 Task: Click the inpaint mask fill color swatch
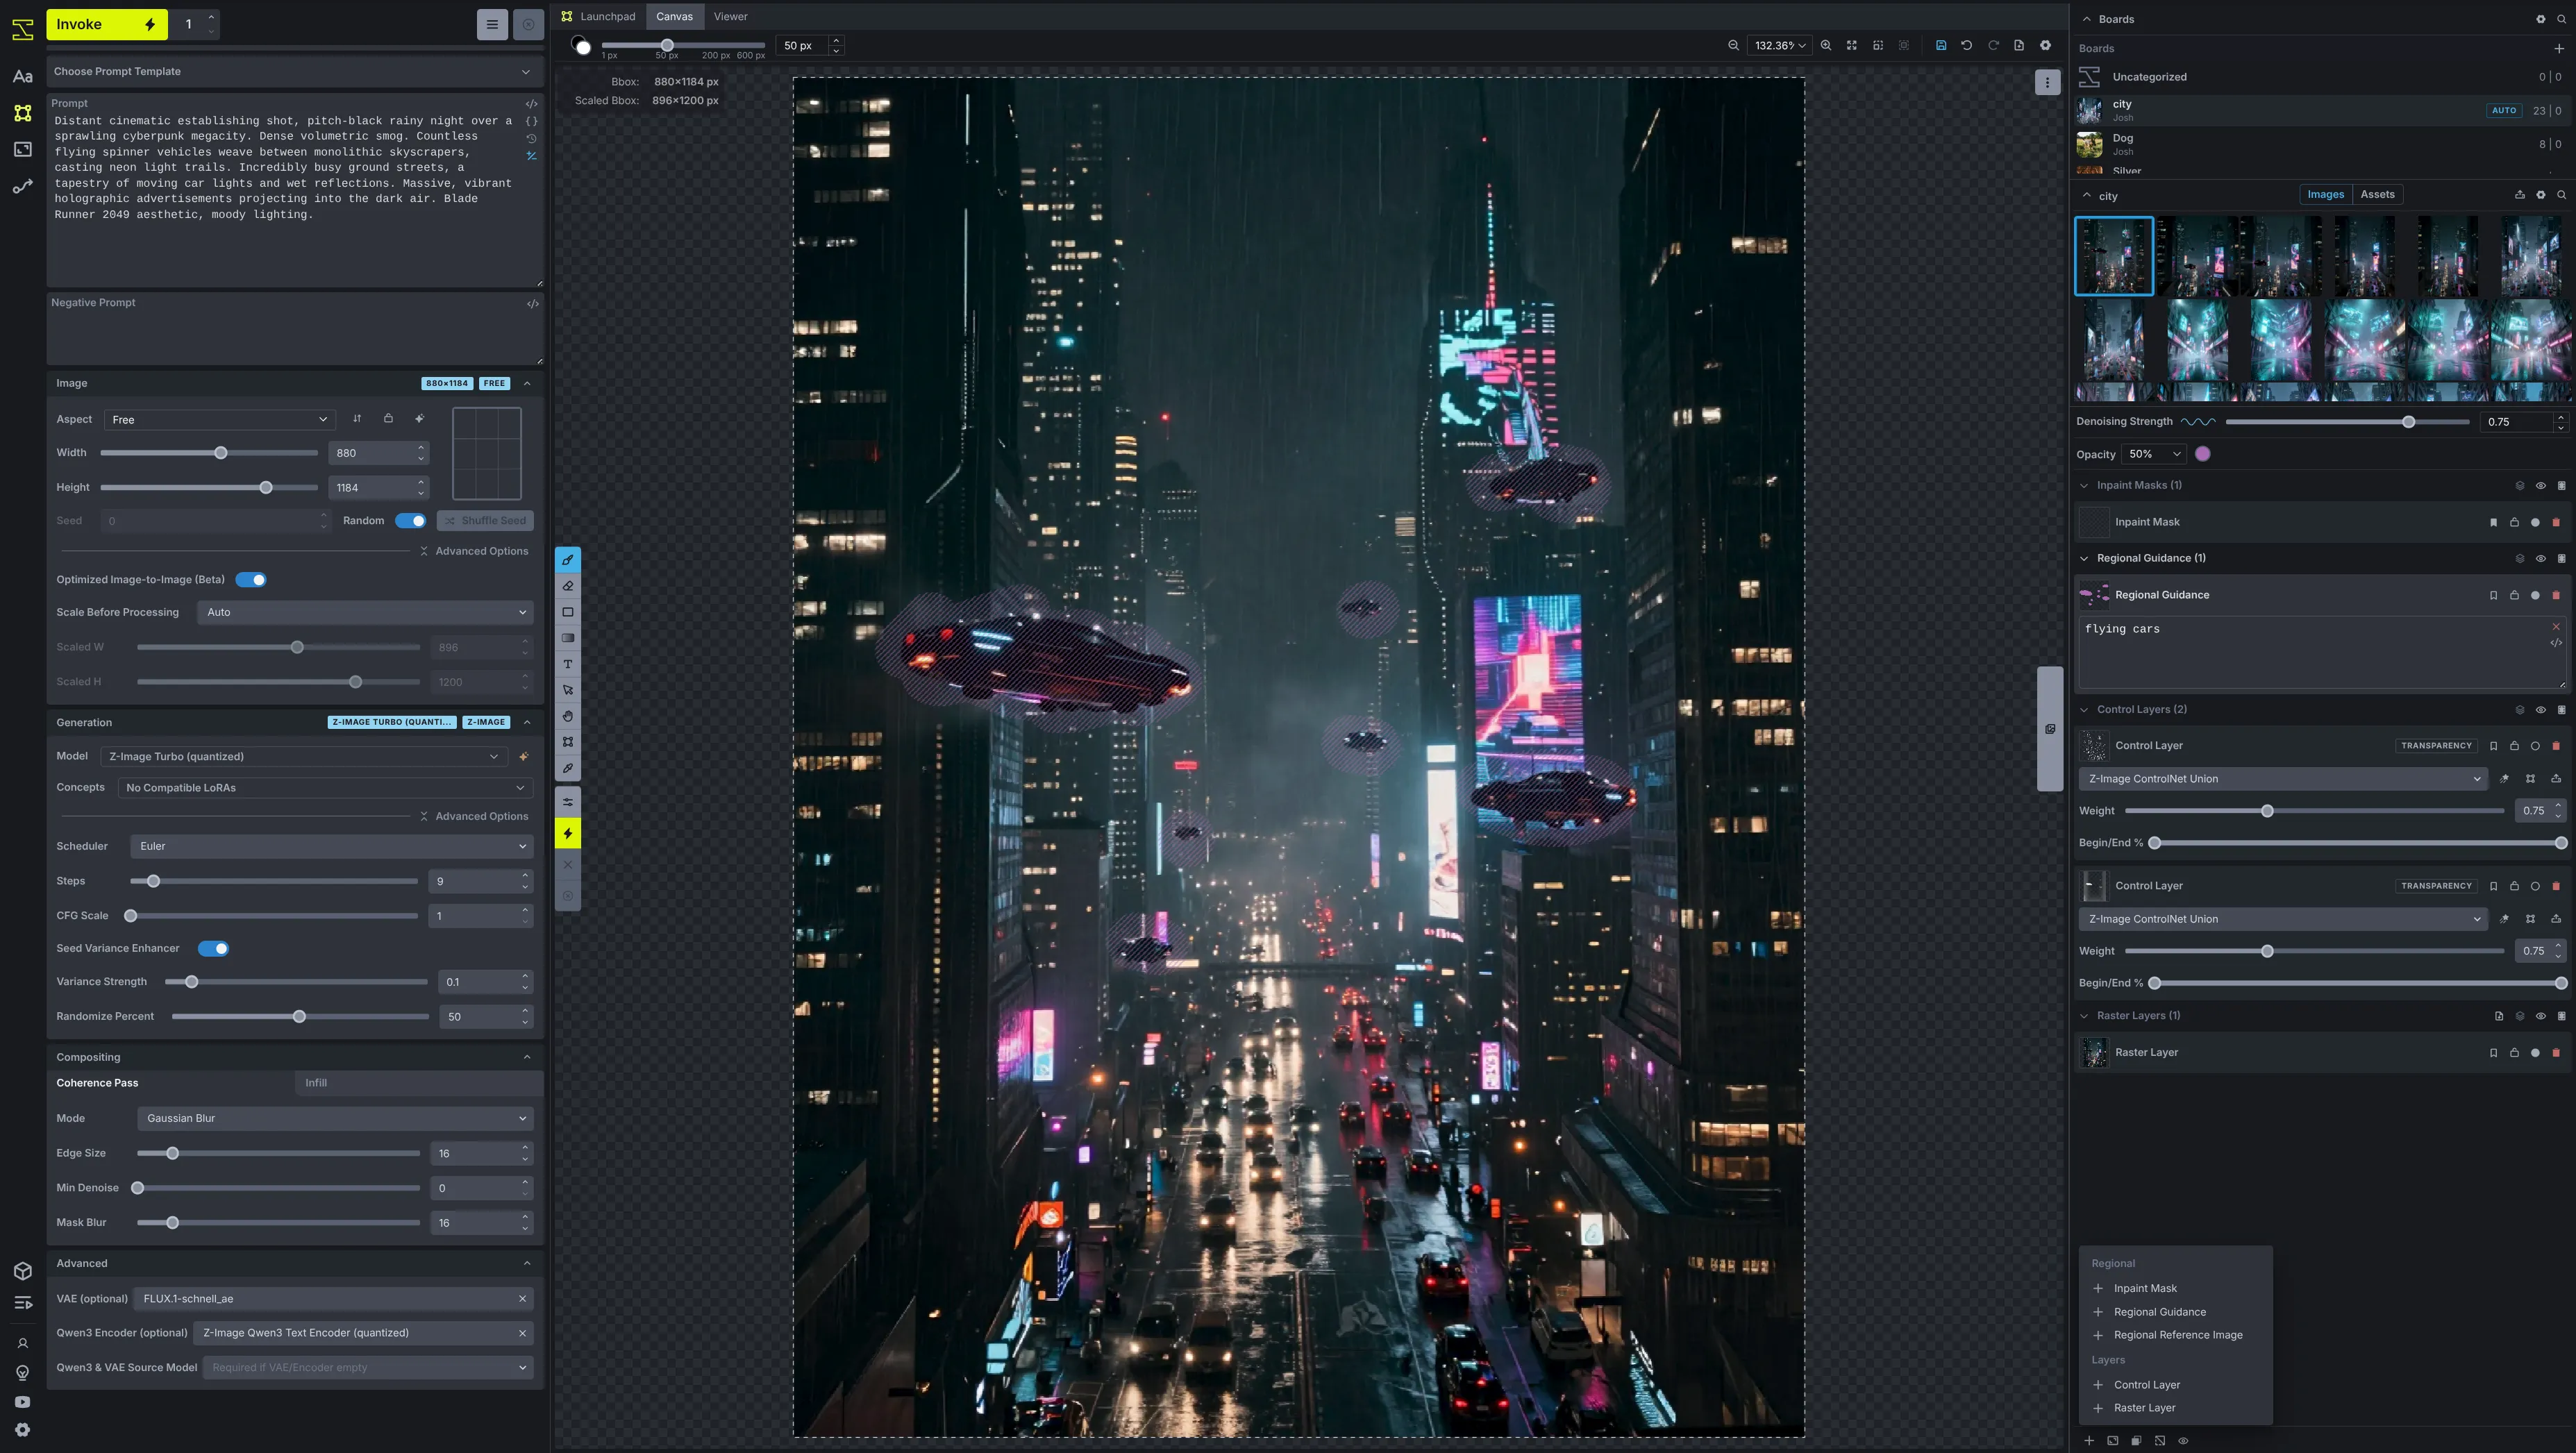tap(2203, 454)
